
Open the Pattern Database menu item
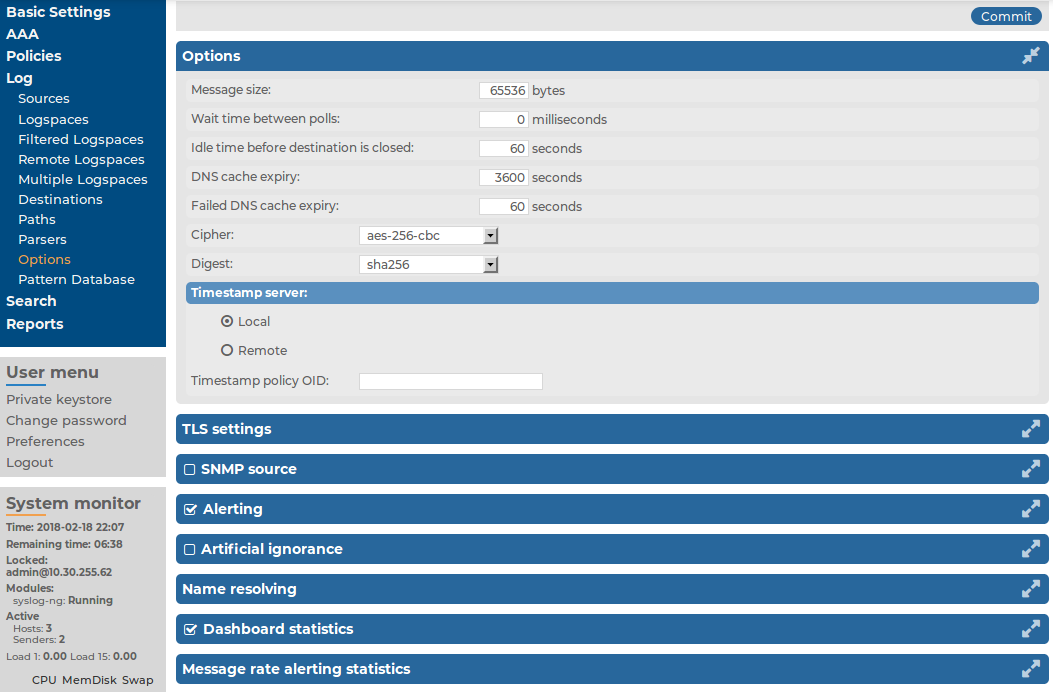[77, 279]
